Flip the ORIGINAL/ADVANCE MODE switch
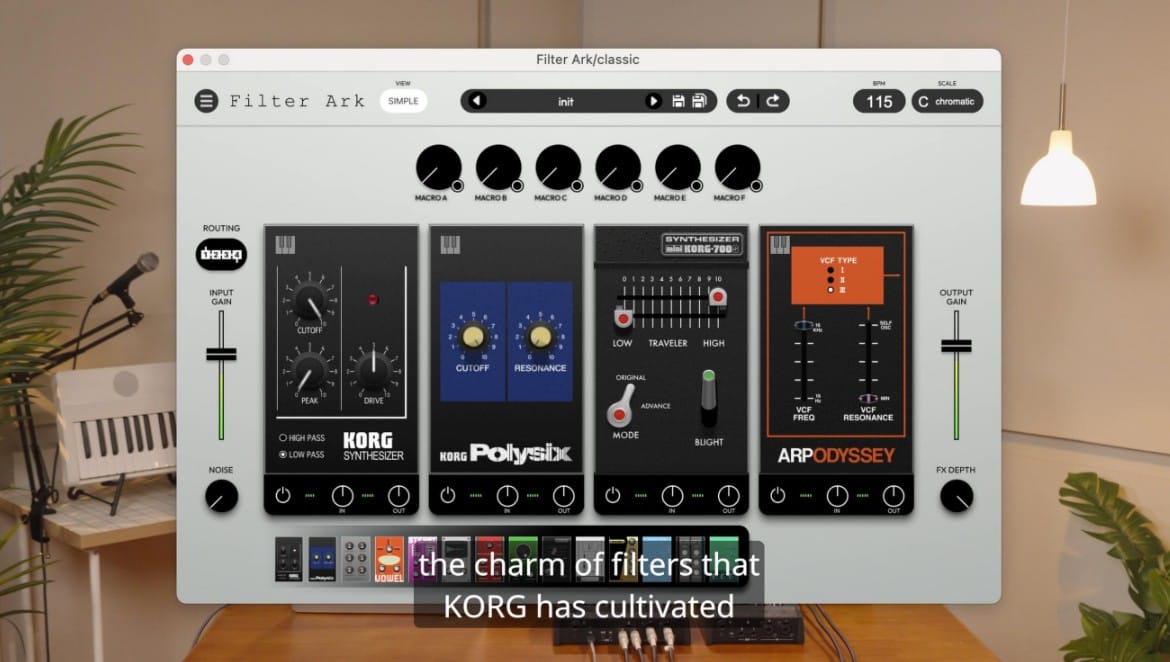The height and width of the screenshot is (662, 1170). tap(621, 405)
